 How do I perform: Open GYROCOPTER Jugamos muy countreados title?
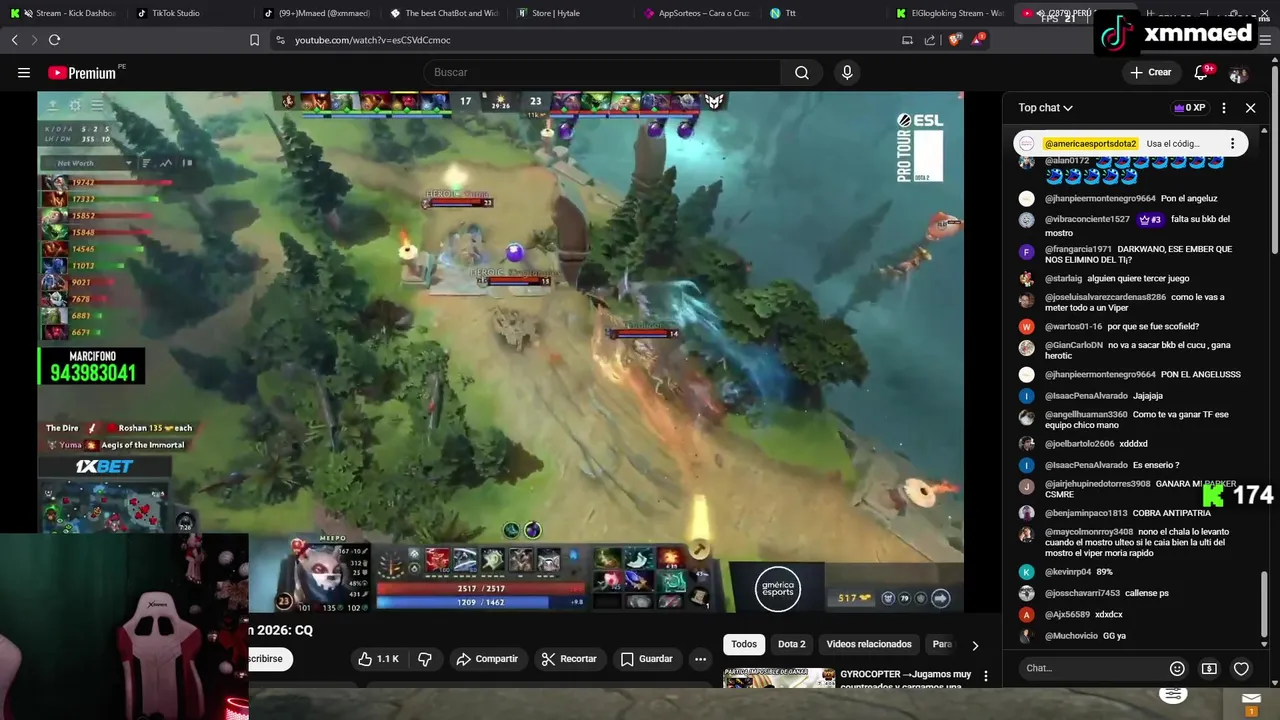pyautogui.click(x=906, y=679)
